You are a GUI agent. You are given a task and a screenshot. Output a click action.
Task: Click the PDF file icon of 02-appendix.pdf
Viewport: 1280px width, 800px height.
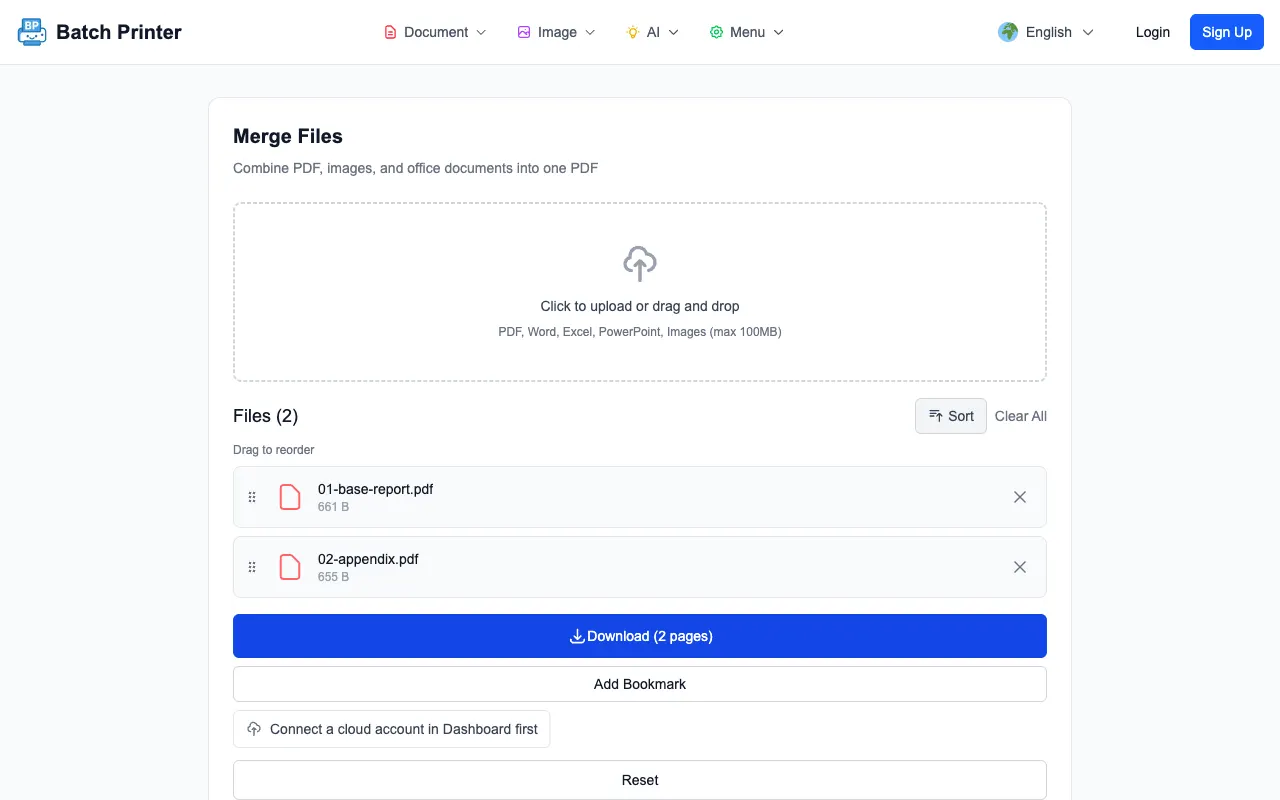[x=290, y=567]
